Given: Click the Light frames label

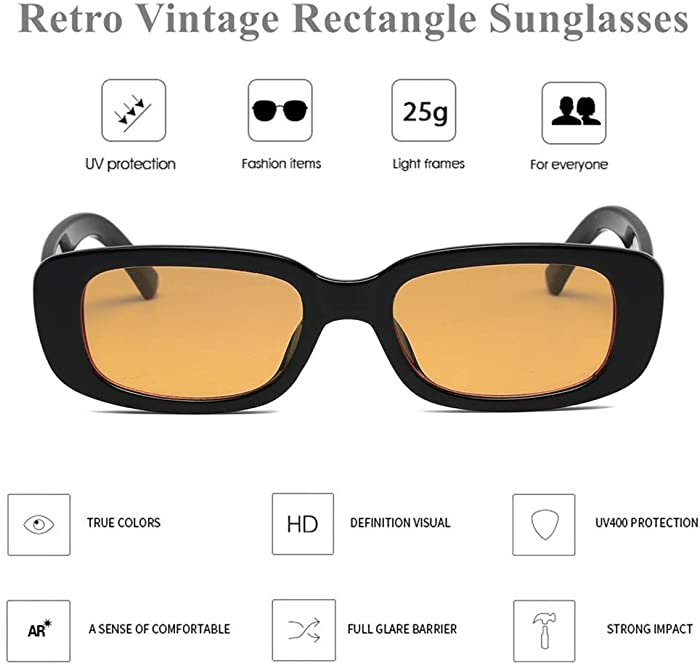Looking at the screenshot, I should pos(429,164).
